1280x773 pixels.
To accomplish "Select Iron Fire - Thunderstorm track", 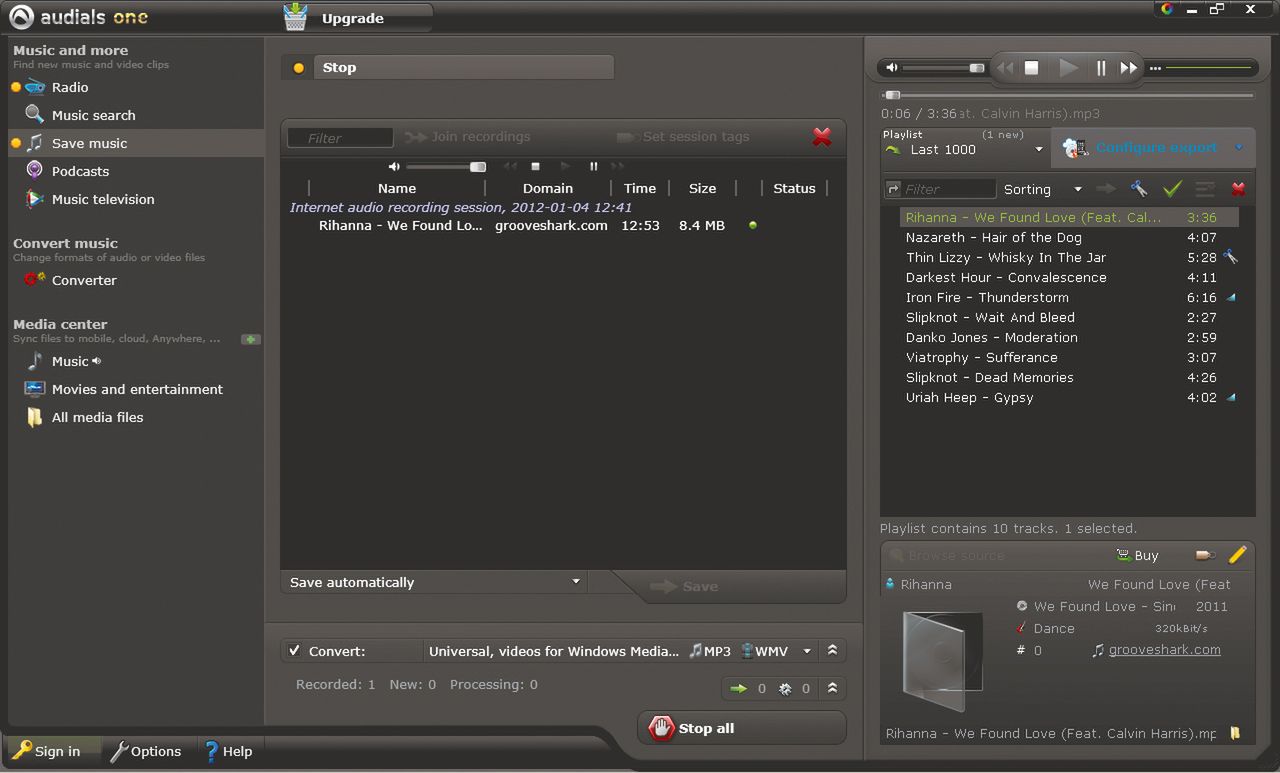I will click(x=1067, y=297).
